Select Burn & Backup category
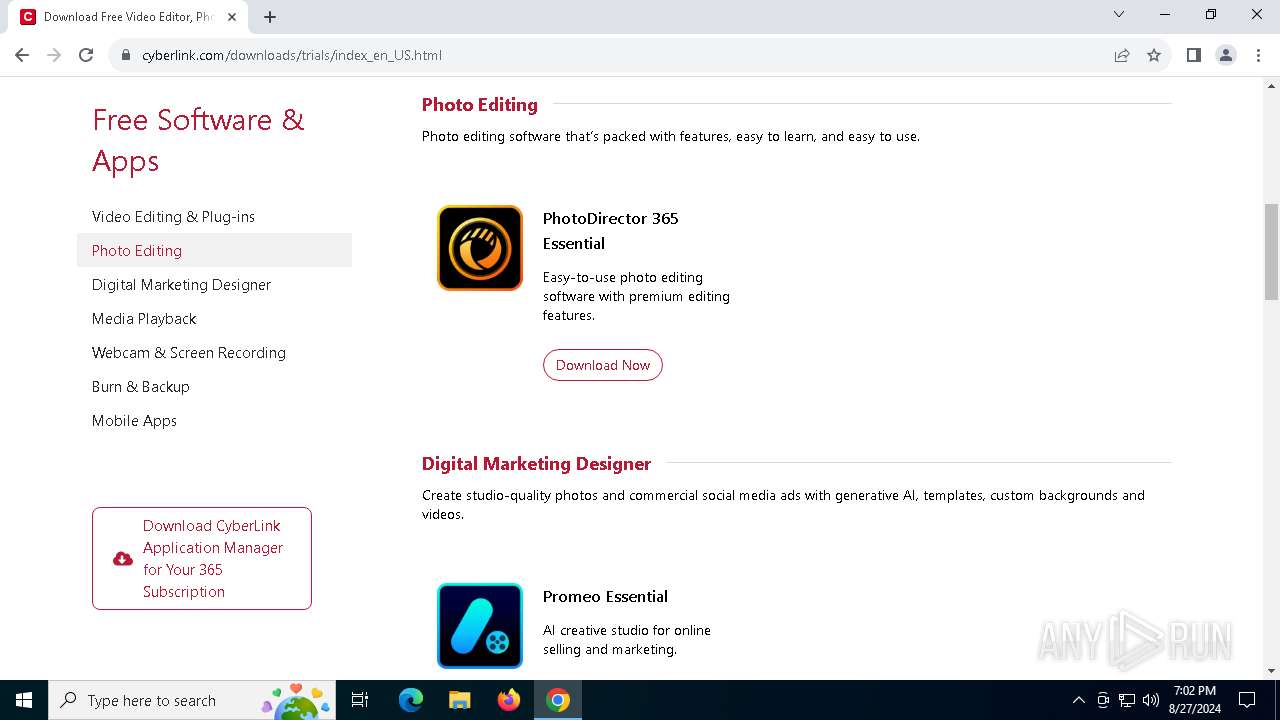Screen dimensions: 1280x720 pos(140,387)
